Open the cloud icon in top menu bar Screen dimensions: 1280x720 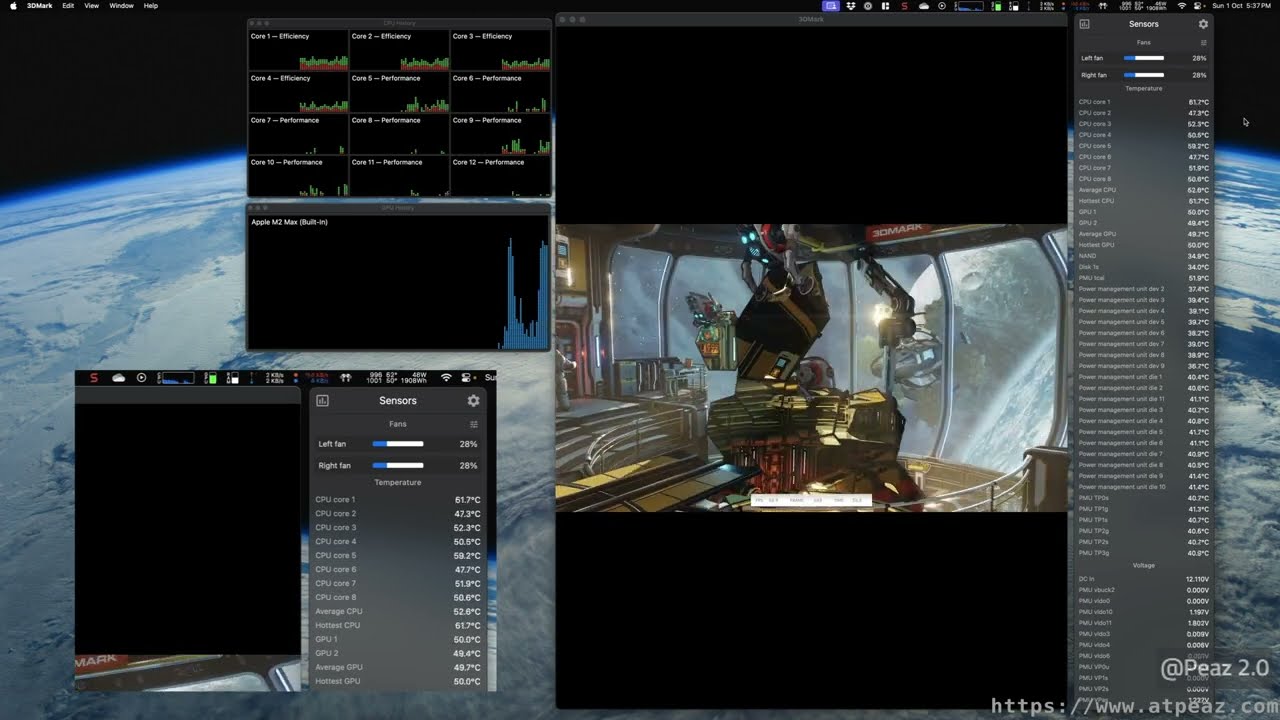click(924, 6)
